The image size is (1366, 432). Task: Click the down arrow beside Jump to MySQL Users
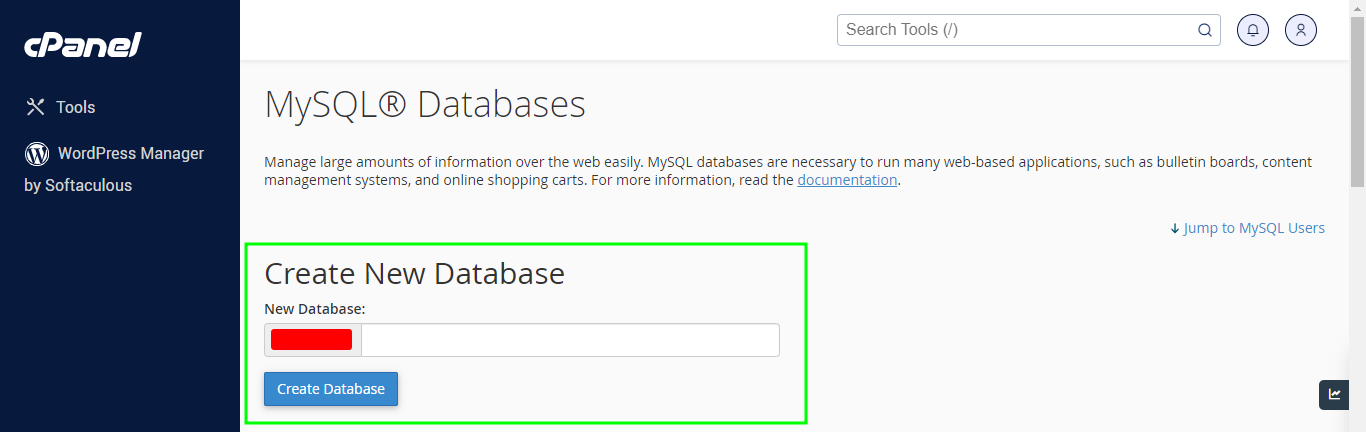click(x=1175, y=228)
